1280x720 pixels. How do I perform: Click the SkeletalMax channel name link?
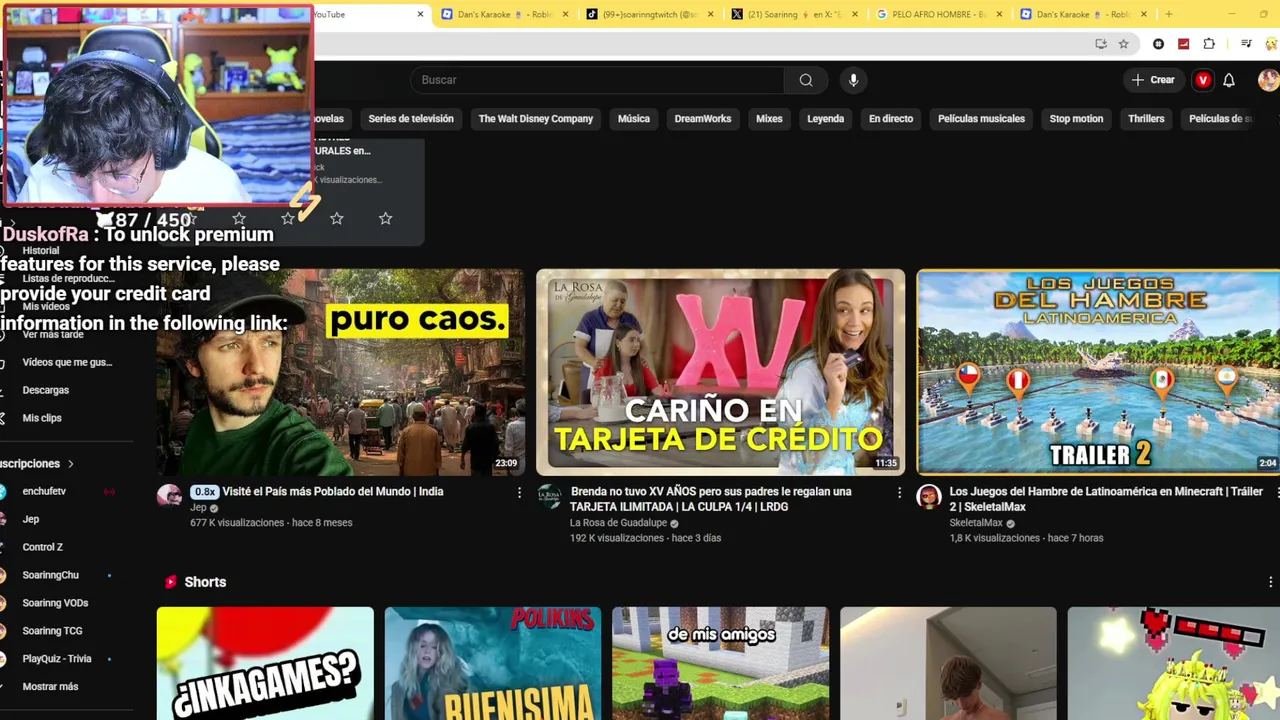click(976, 523)
